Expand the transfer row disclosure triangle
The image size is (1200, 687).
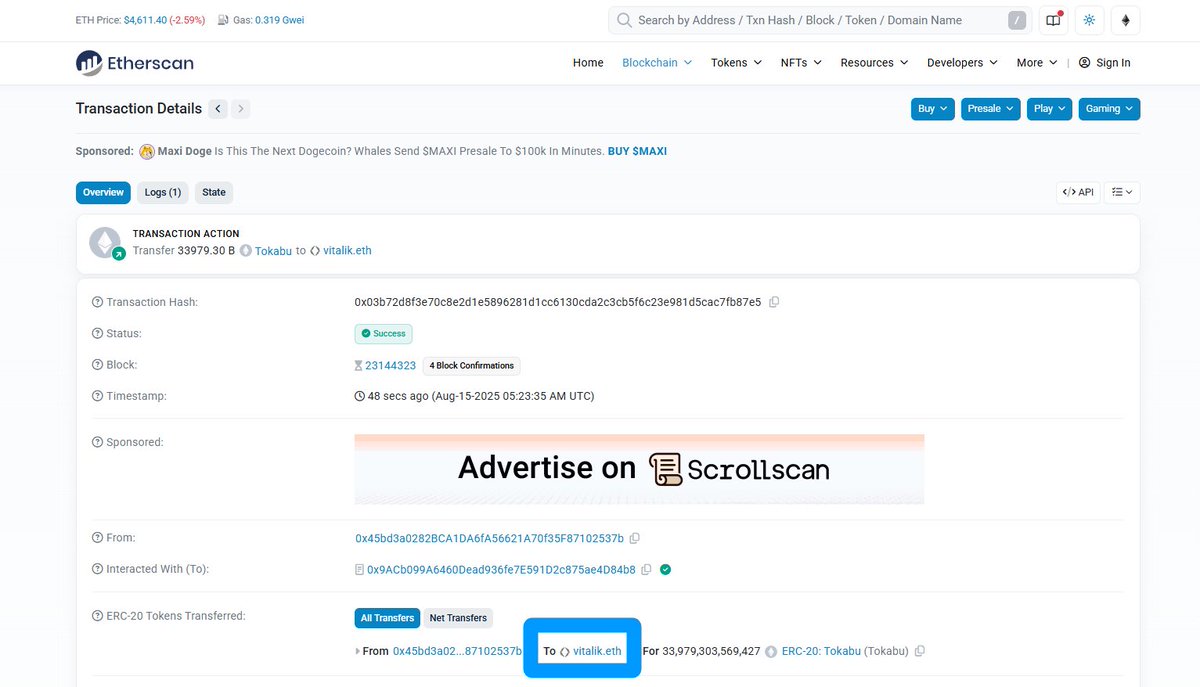click(x=358, y=651)
